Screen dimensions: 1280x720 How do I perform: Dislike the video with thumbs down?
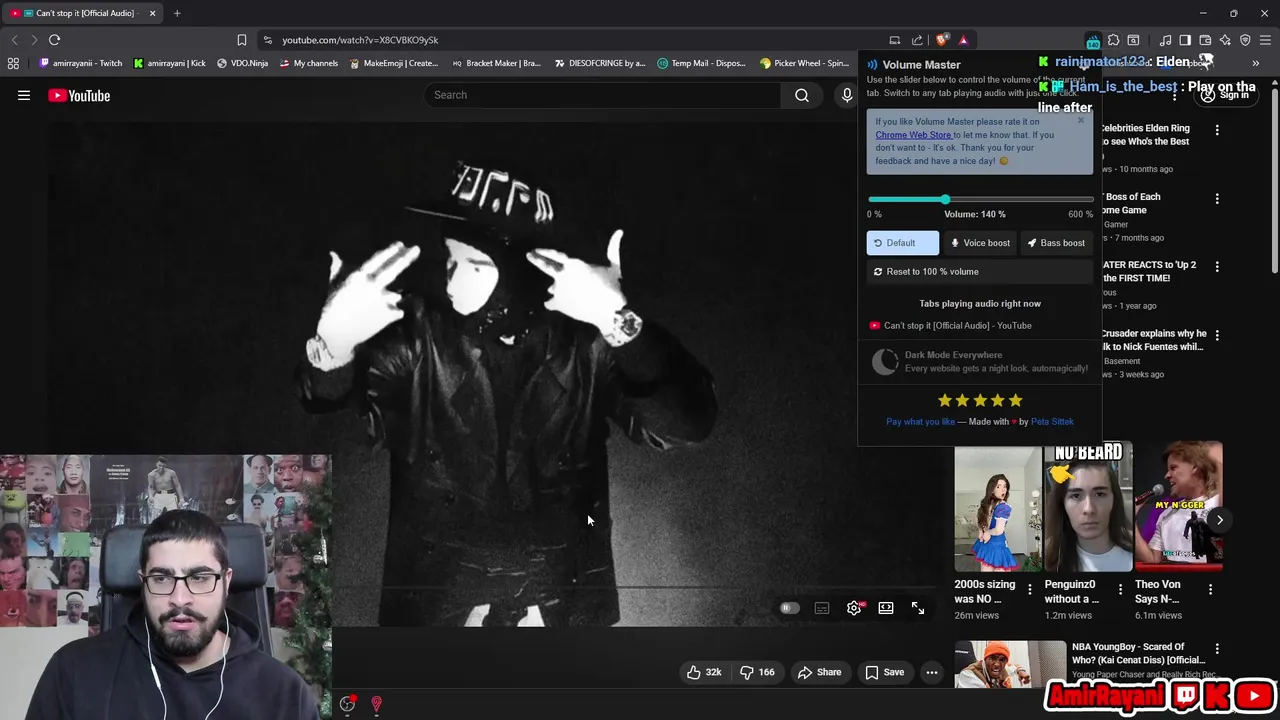point(757,672)
